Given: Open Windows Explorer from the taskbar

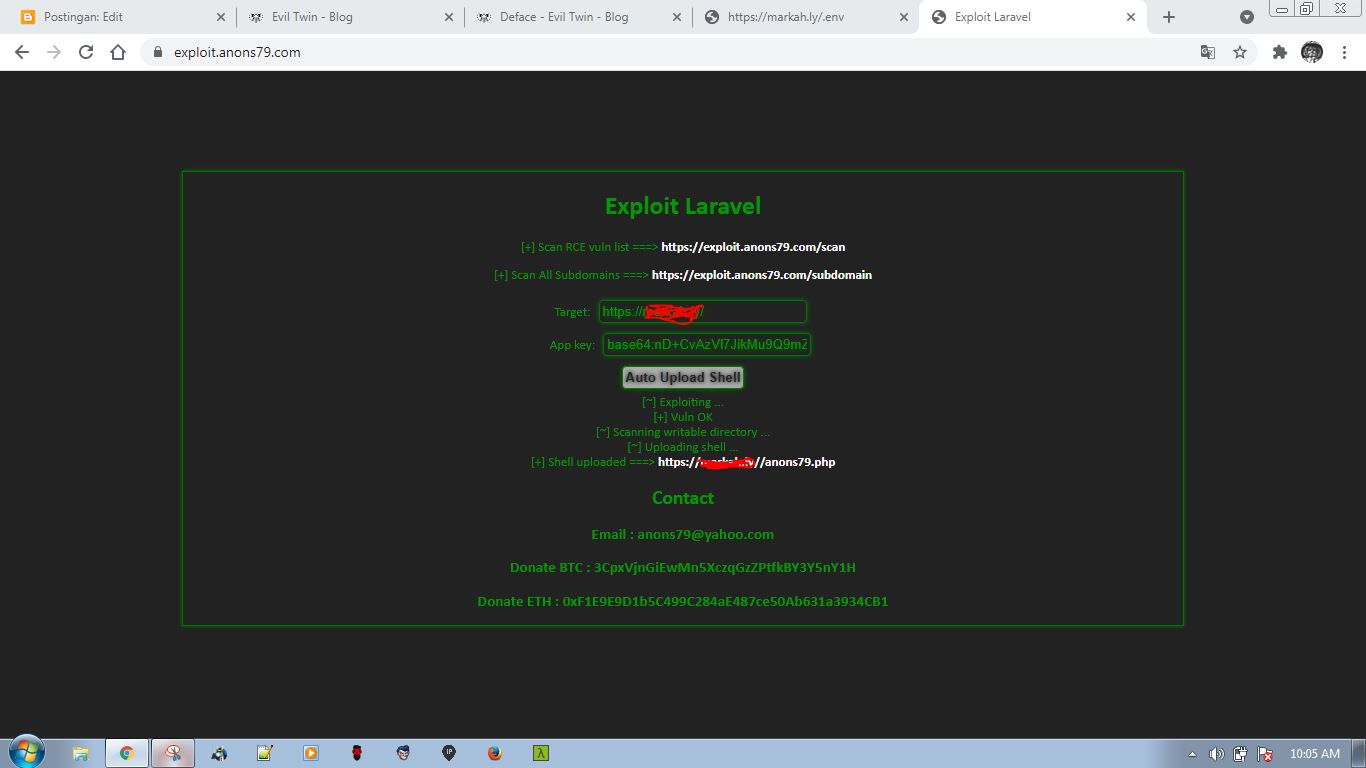Looking at the screenshot, I should click(x=80, y=753).
